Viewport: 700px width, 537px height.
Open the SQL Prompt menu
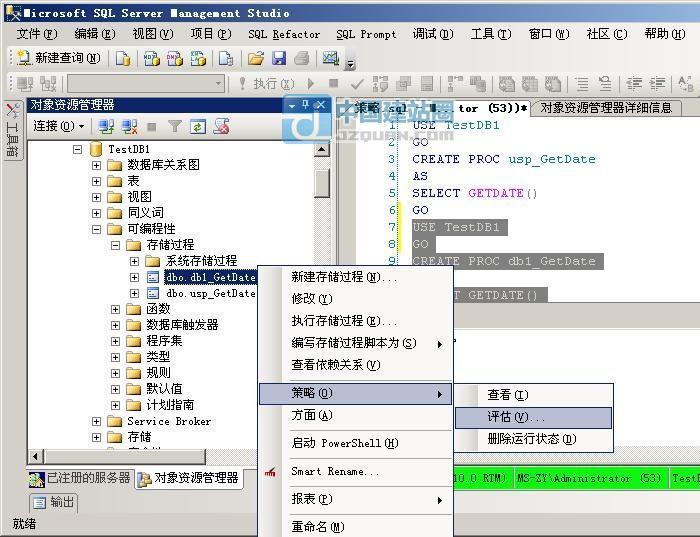(366, 34)
